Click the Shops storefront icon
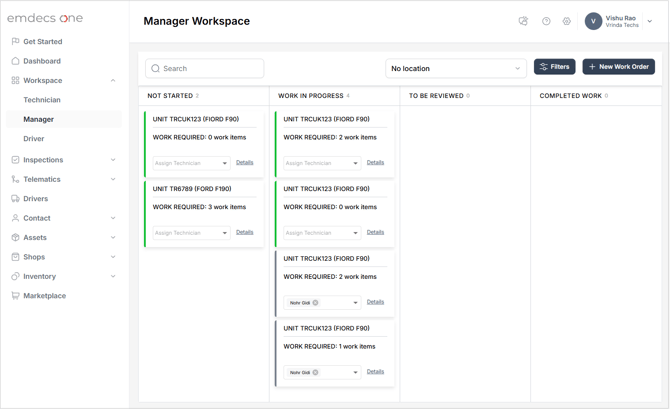The image size is (670, 409). click(x=15, y=257)
